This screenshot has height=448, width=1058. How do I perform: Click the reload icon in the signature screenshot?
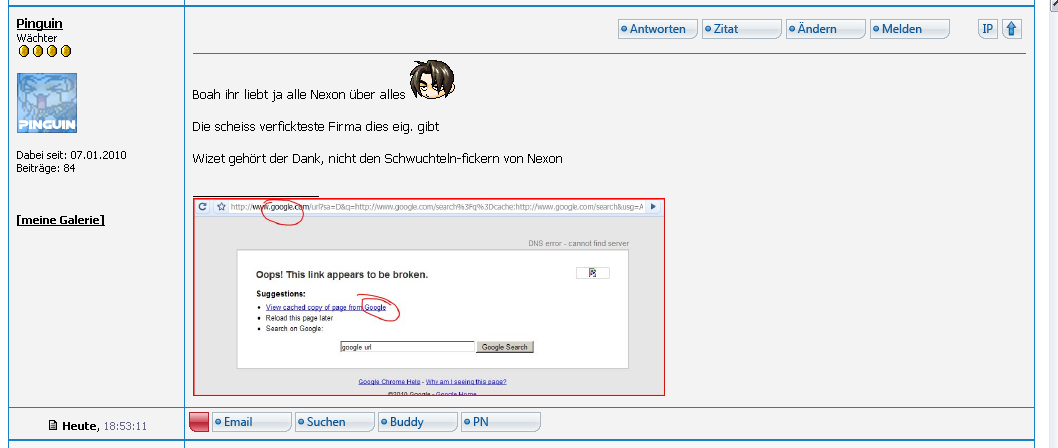203,207
